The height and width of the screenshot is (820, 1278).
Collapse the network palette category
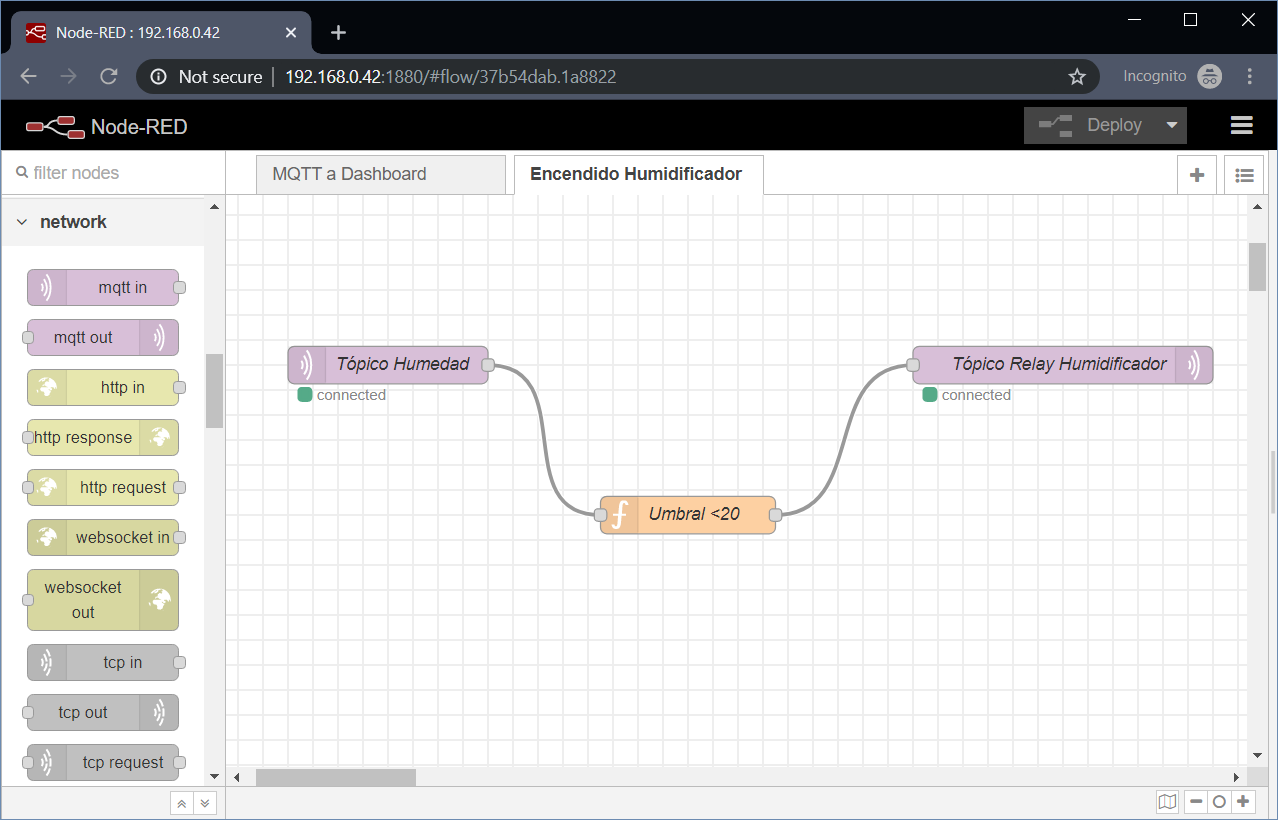pos(102,222)
